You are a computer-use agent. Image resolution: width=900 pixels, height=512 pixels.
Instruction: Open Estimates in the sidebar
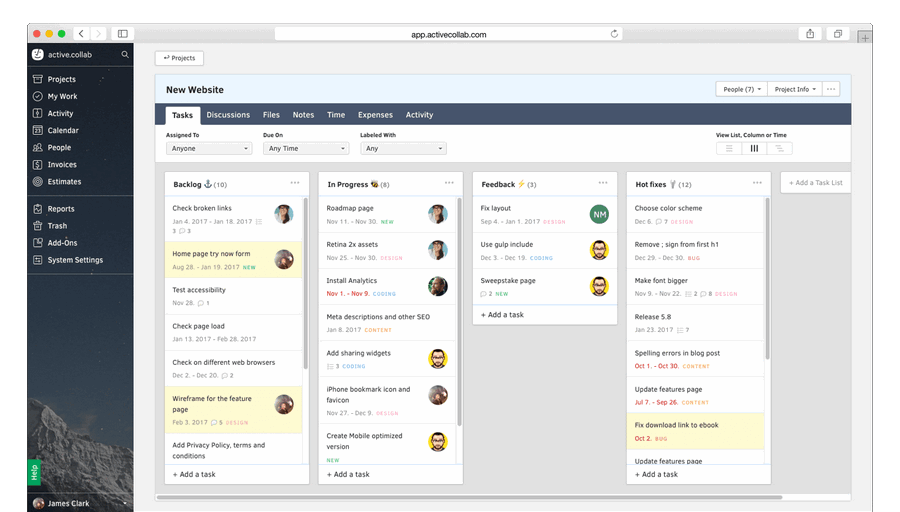pos(64,181)
